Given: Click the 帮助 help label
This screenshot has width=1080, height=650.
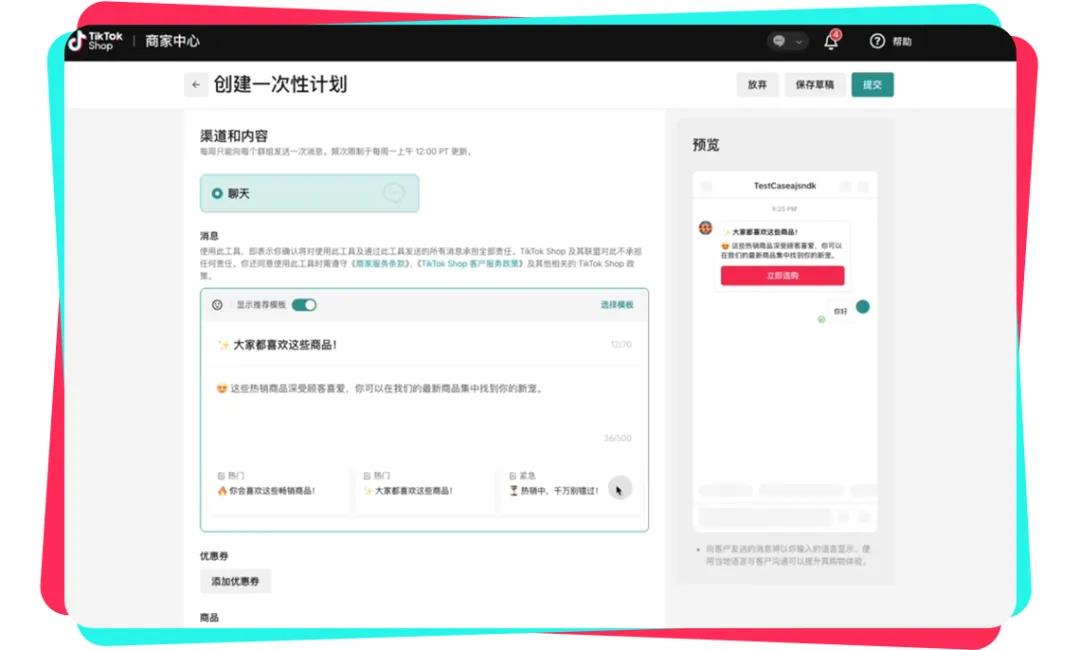Looking at the screenshot, I should click(902, 42).
